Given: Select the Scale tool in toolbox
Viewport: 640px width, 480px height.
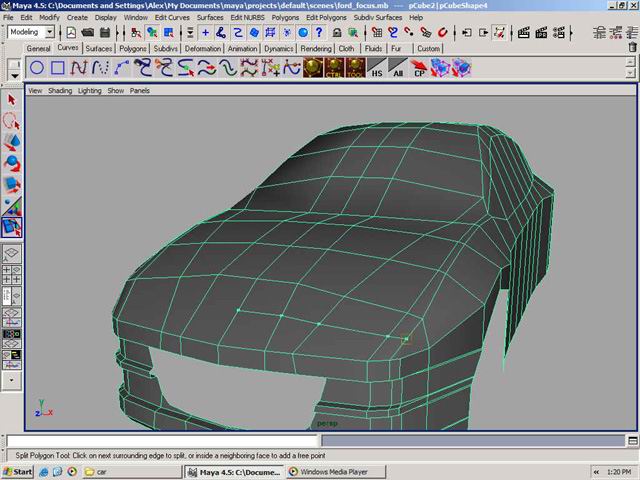Looking at the screenshot, I should [x=12, y=185].
